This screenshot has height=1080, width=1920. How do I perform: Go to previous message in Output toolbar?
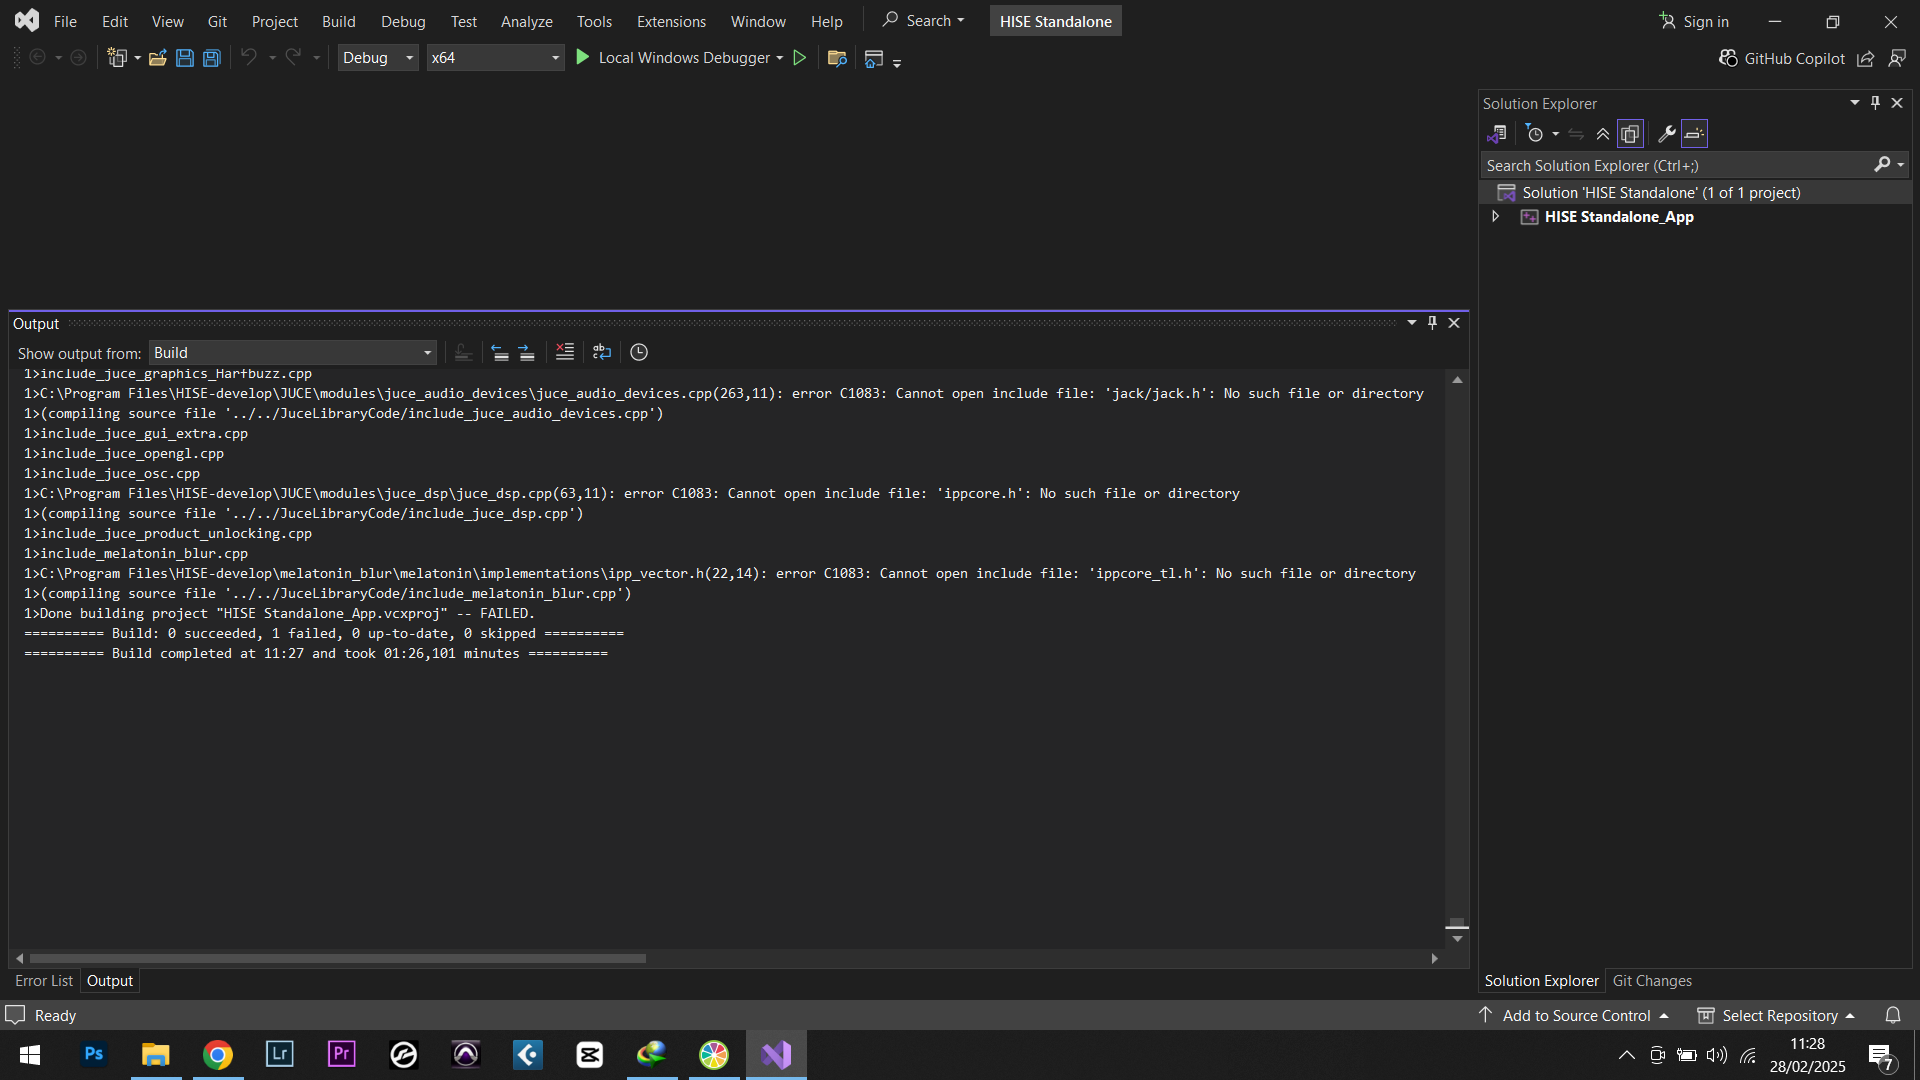coord(499,352)
